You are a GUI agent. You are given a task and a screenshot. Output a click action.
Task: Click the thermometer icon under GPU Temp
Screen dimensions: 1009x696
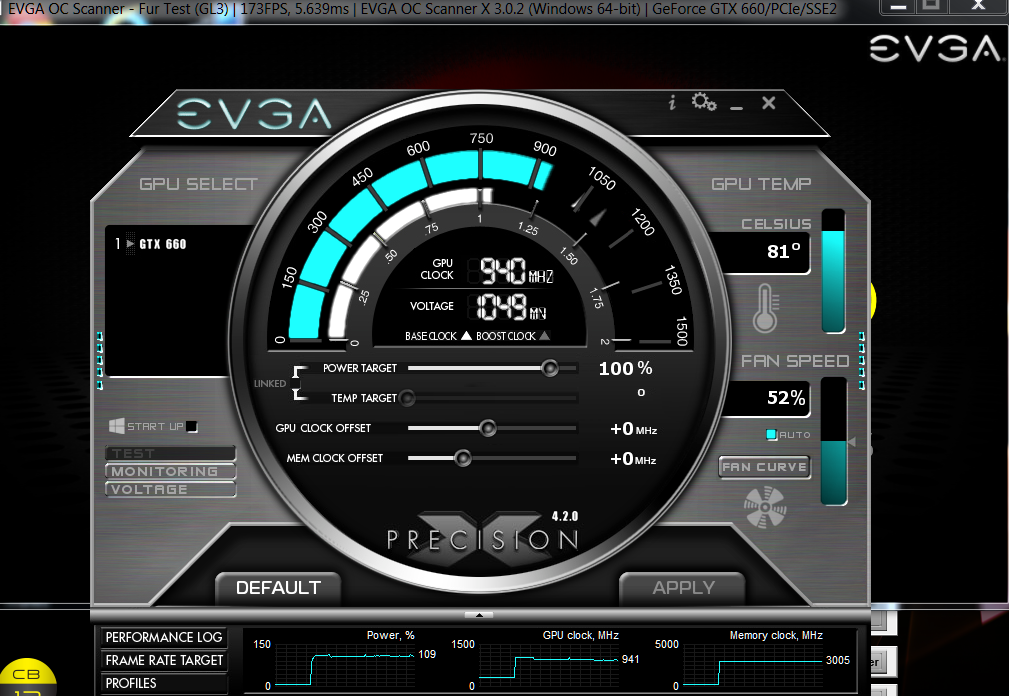[765, 308]
